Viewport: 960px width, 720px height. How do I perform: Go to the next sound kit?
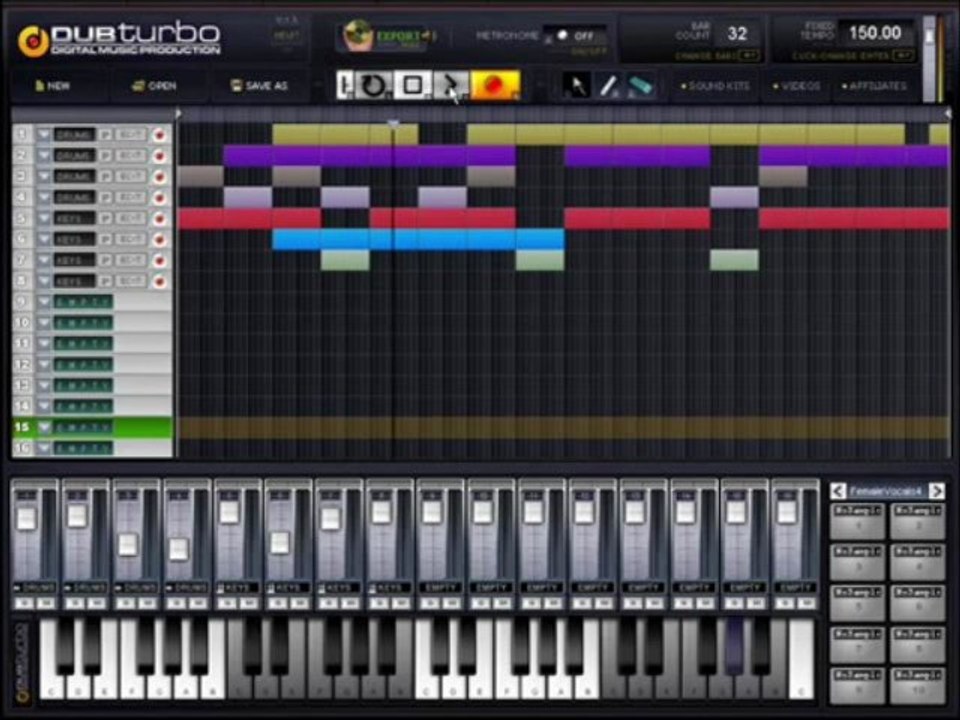pos(937,491)
